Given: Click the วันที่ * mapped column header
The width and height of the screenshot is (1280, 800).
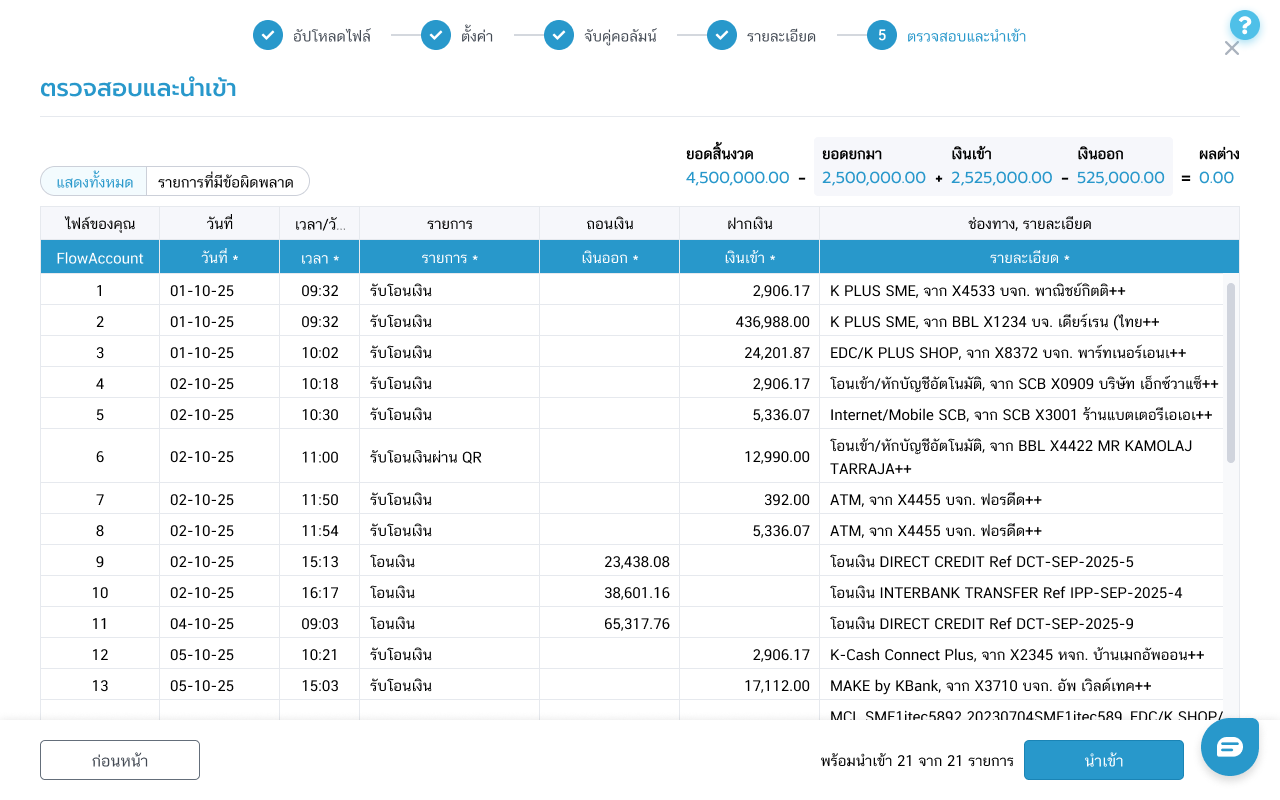Looking at the screenshot, I should [219, 258].
